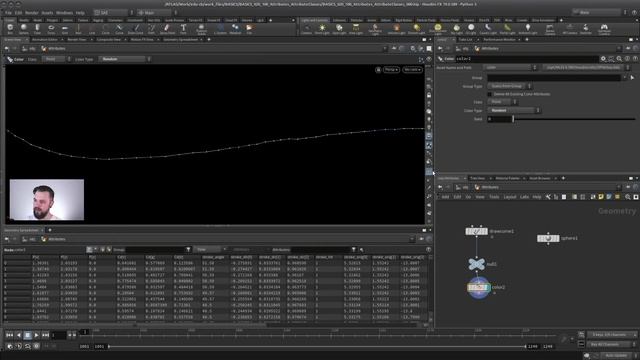Open the parameter pane gear settings menu
640x360 pixels.
(603, 59)
